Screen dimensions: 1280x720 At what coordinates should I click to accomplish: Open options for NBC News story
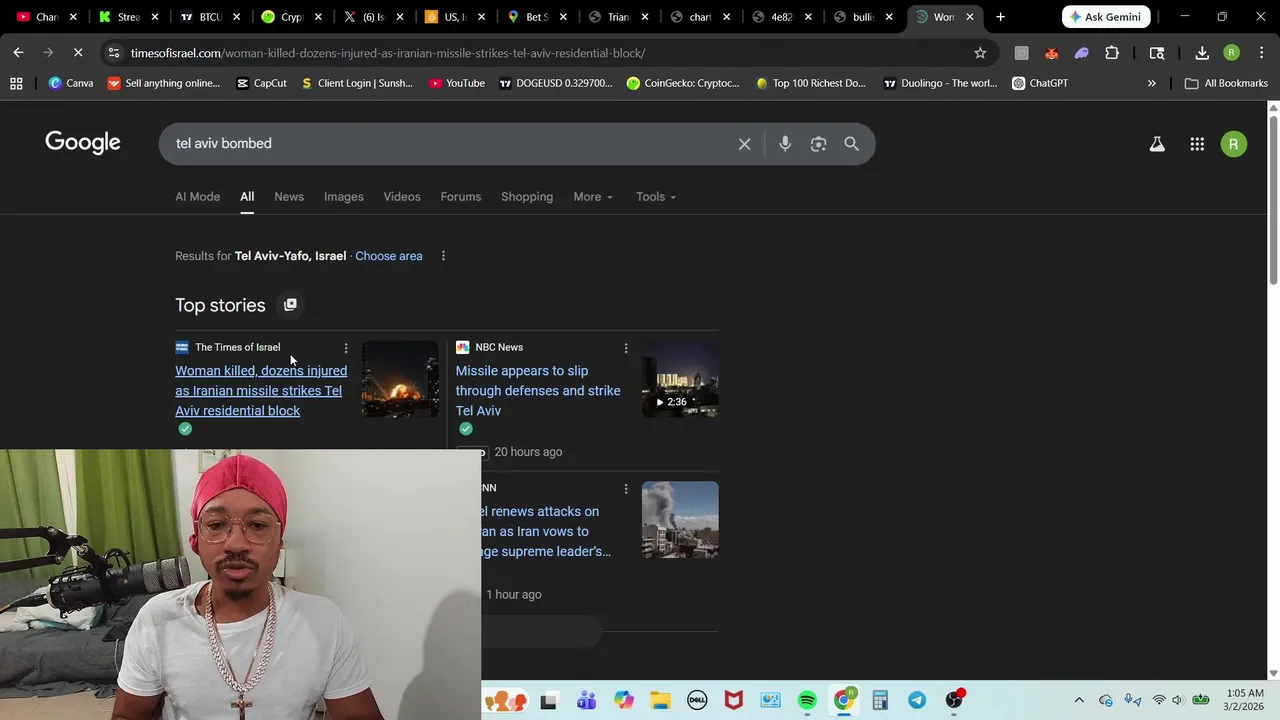626,348
